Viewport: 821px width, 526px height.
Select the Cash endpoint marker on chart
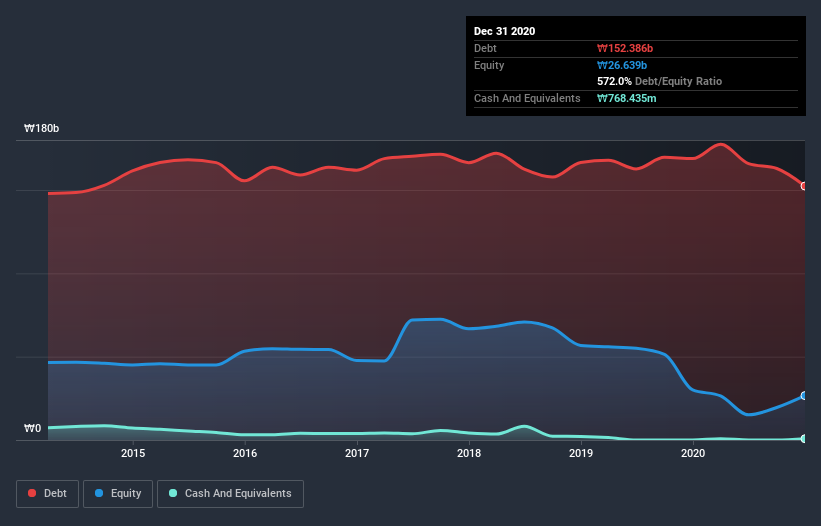(804, 439)
